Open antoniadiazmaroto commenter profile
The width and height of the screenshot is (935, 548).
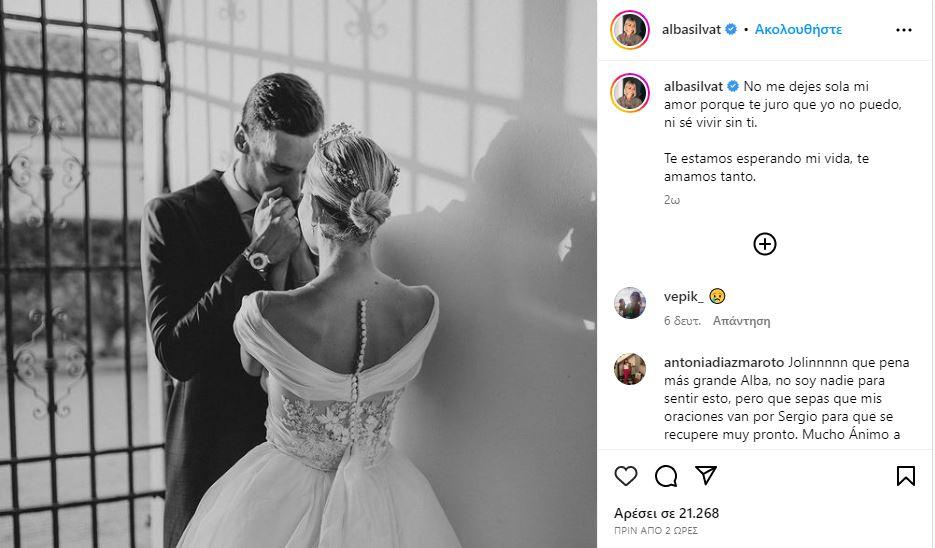pyautogui.click(x=724, y=362)
